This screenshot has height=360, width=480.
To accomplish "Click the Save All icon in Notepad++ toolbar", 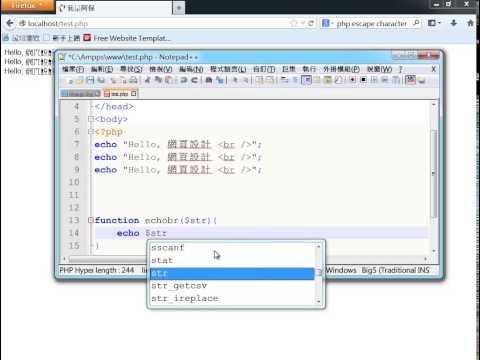I will point(101,80).
